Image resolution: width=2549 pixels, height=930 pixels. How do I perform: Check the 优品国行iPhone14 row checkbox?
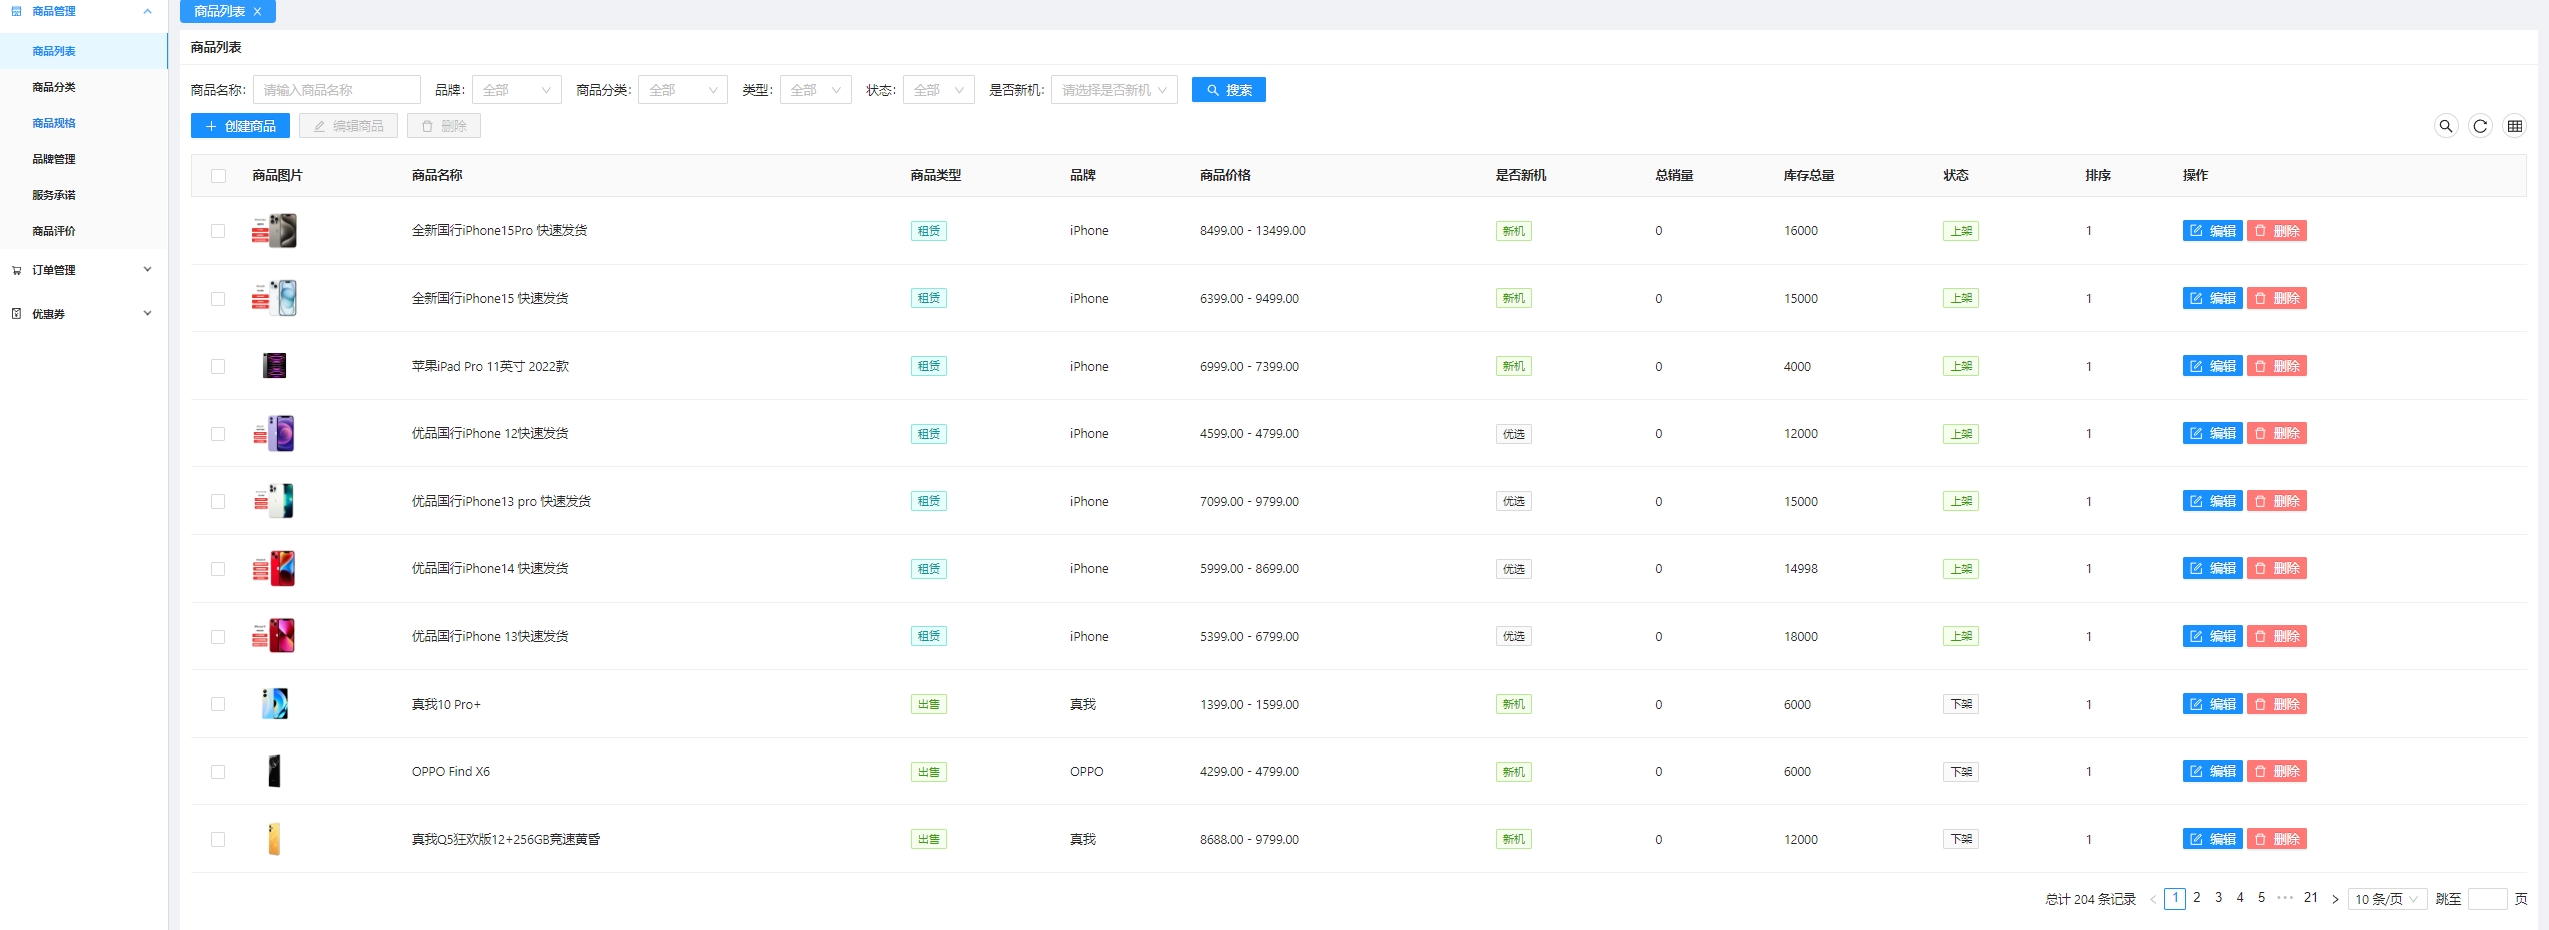pos(218,569)
